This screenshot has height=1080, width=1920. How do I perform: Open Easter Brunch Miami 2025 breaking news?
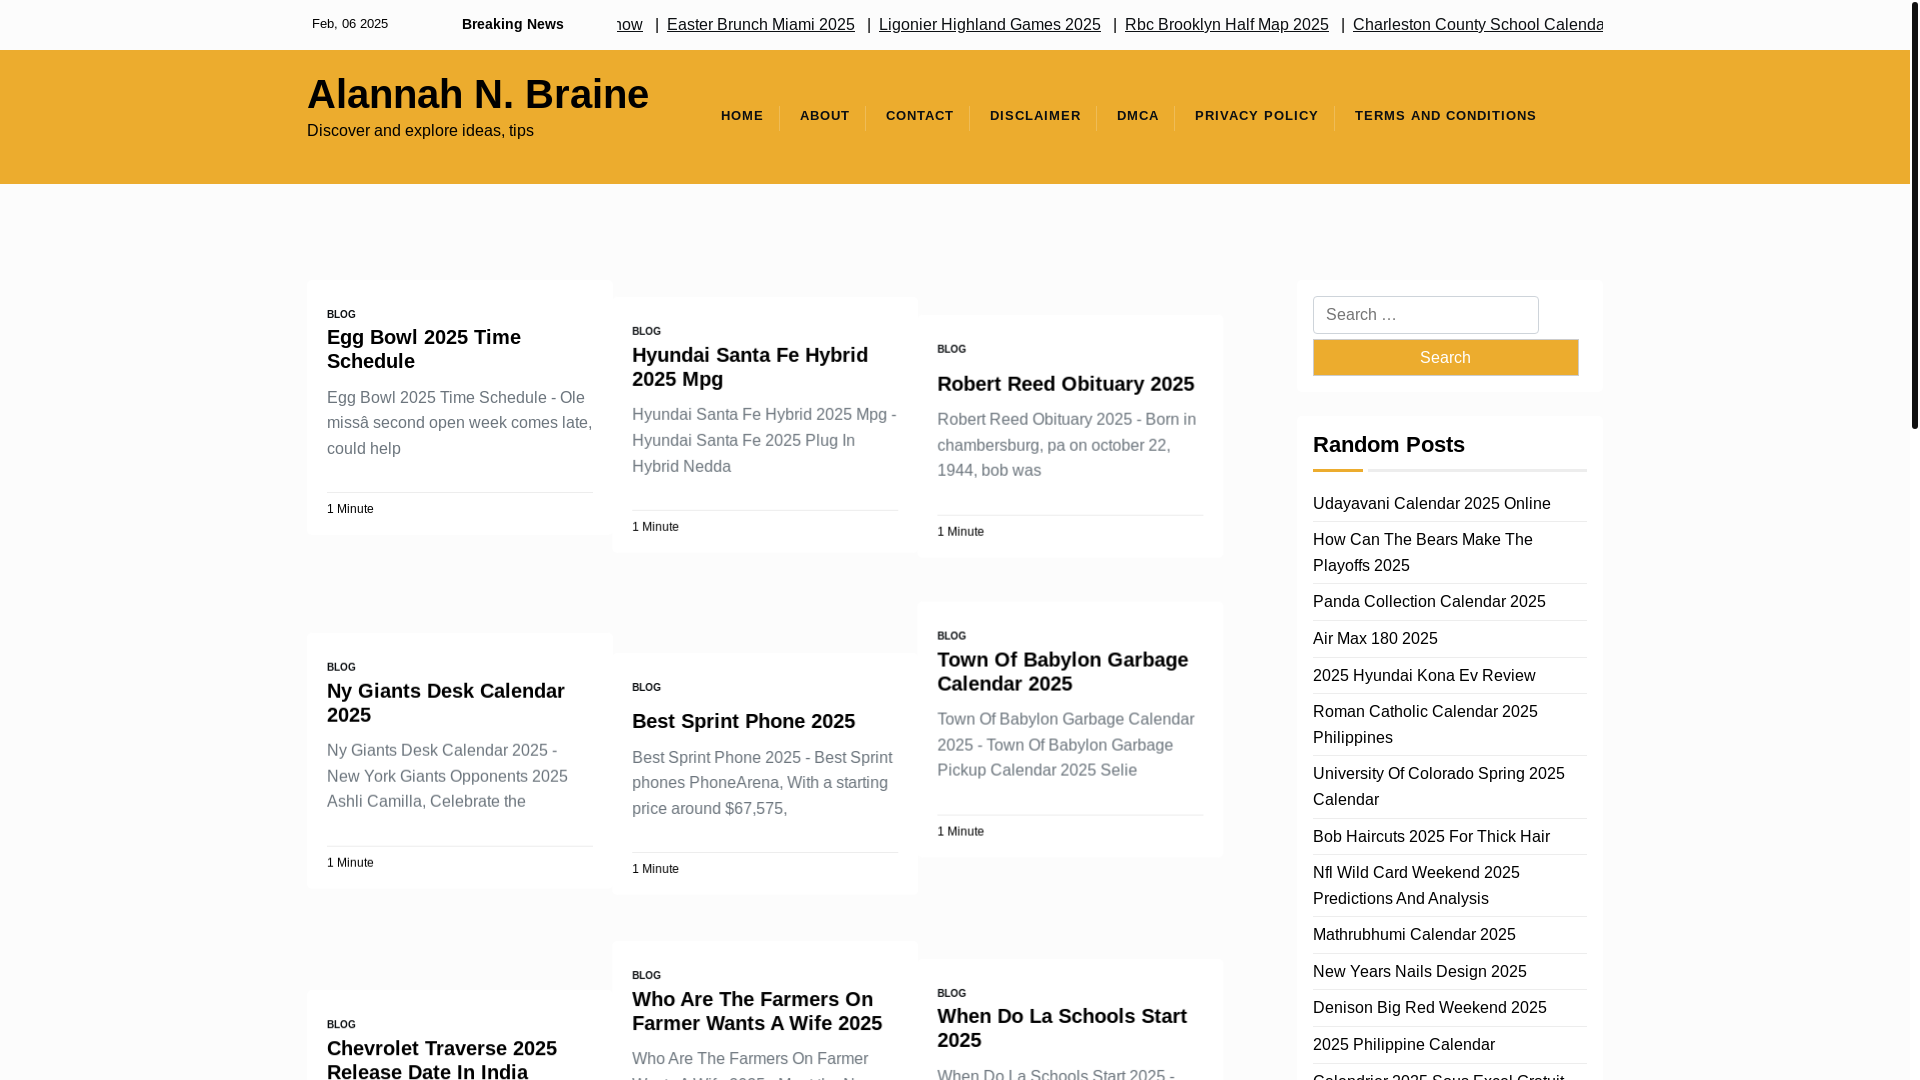[760, 24]
